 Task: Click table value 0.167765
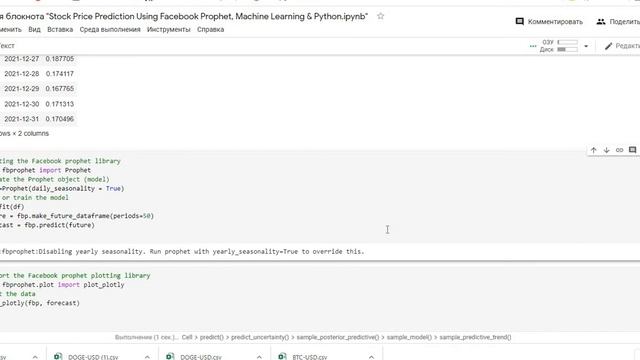pos(60,89)
